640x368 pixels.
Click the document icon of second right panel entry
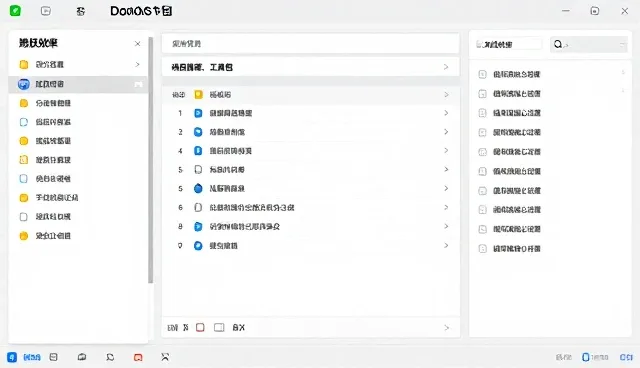tap(482, 94)
